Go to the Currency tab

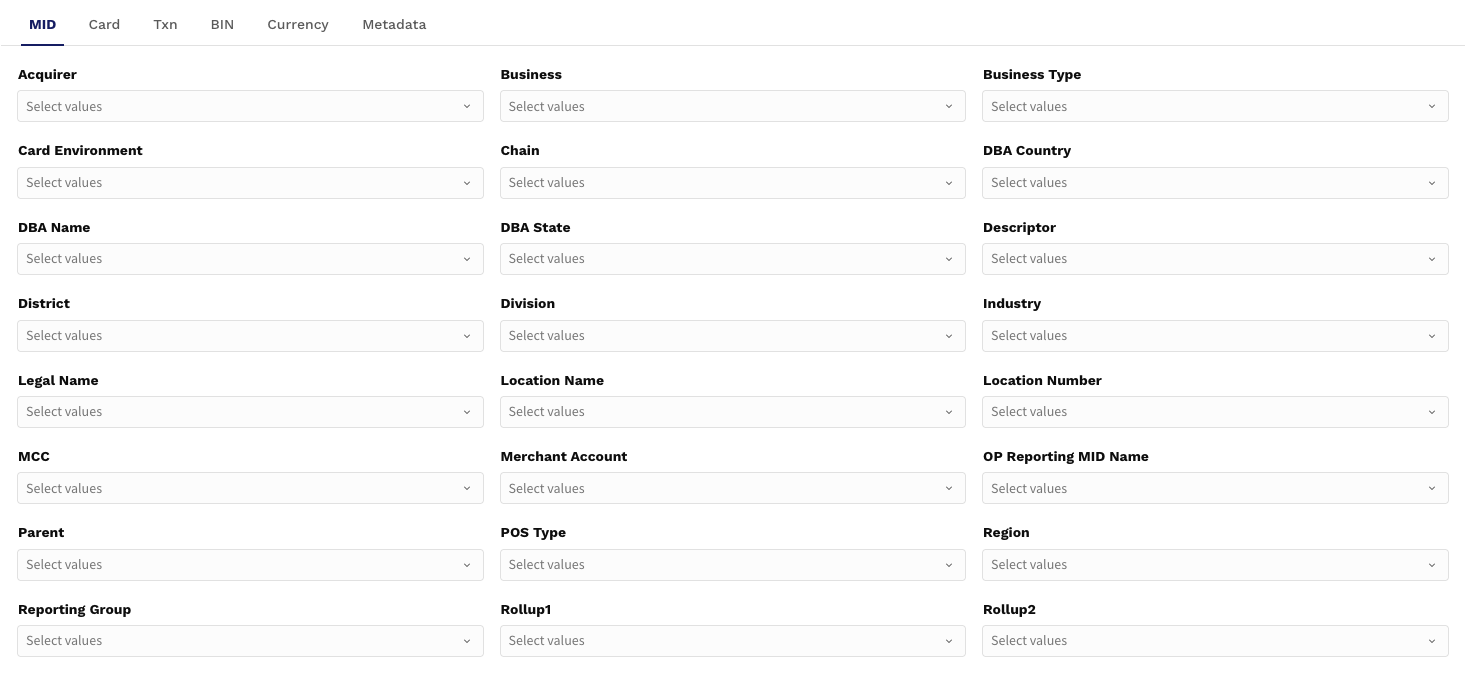297,24
